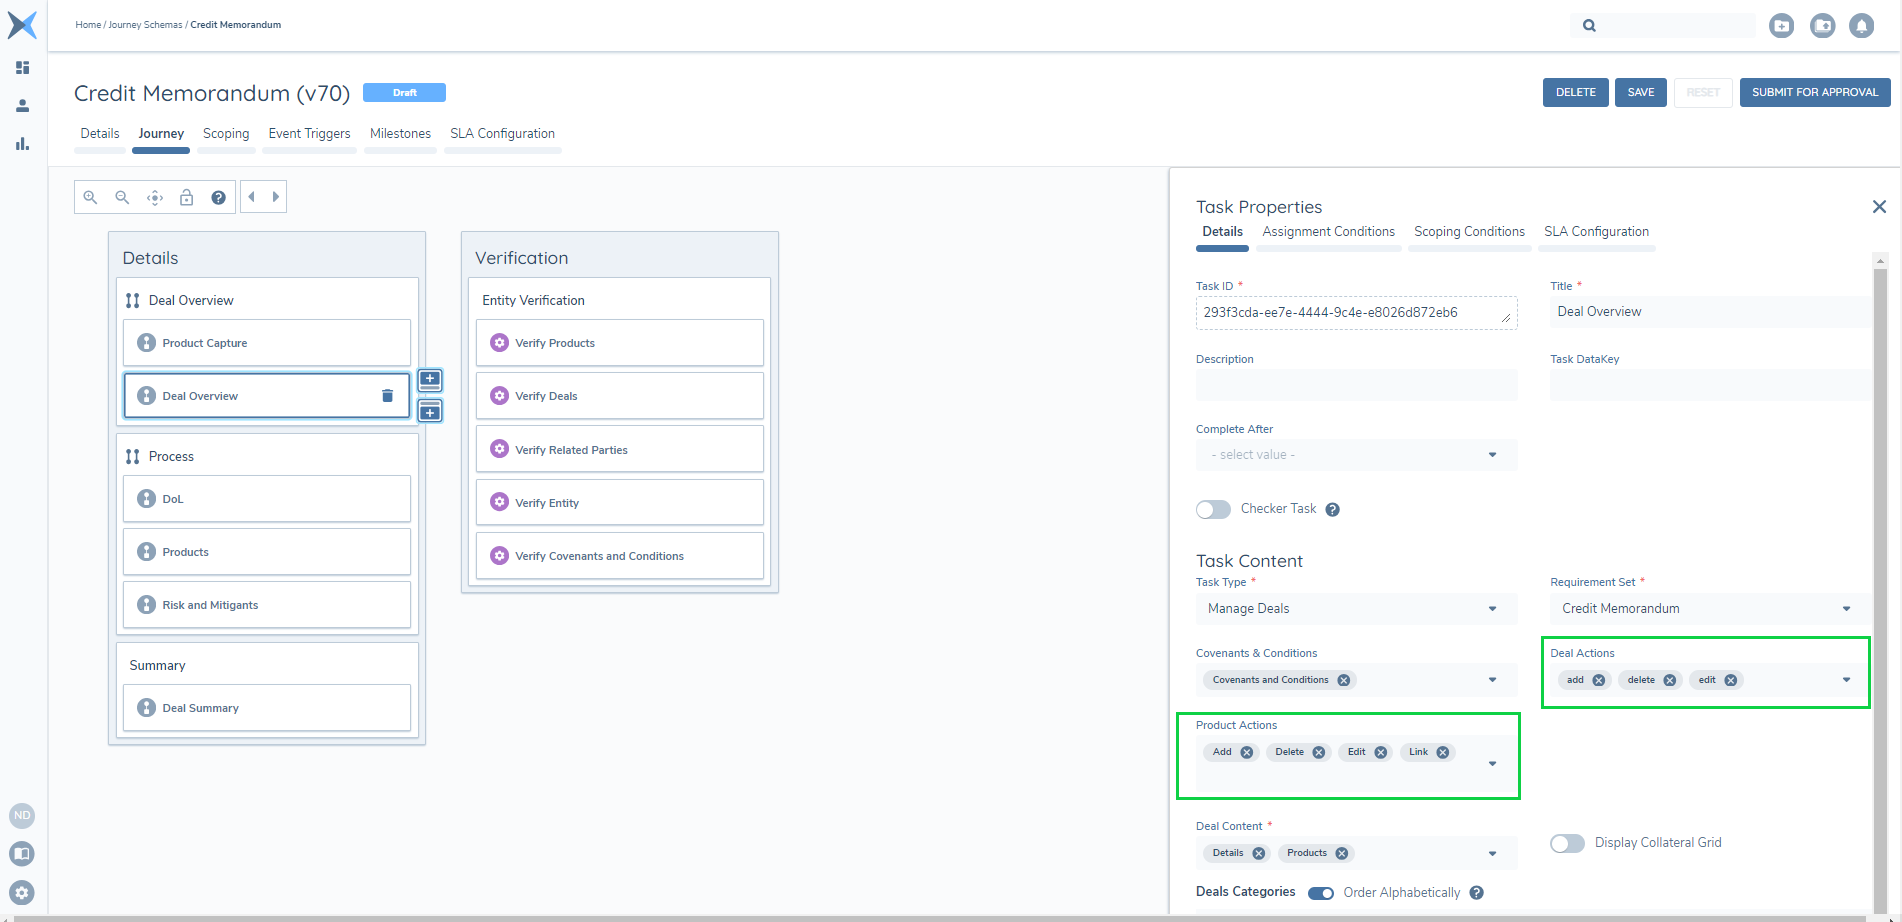
Task: Enable the Checker Task toggle
Action: [x=1213, y=510]
